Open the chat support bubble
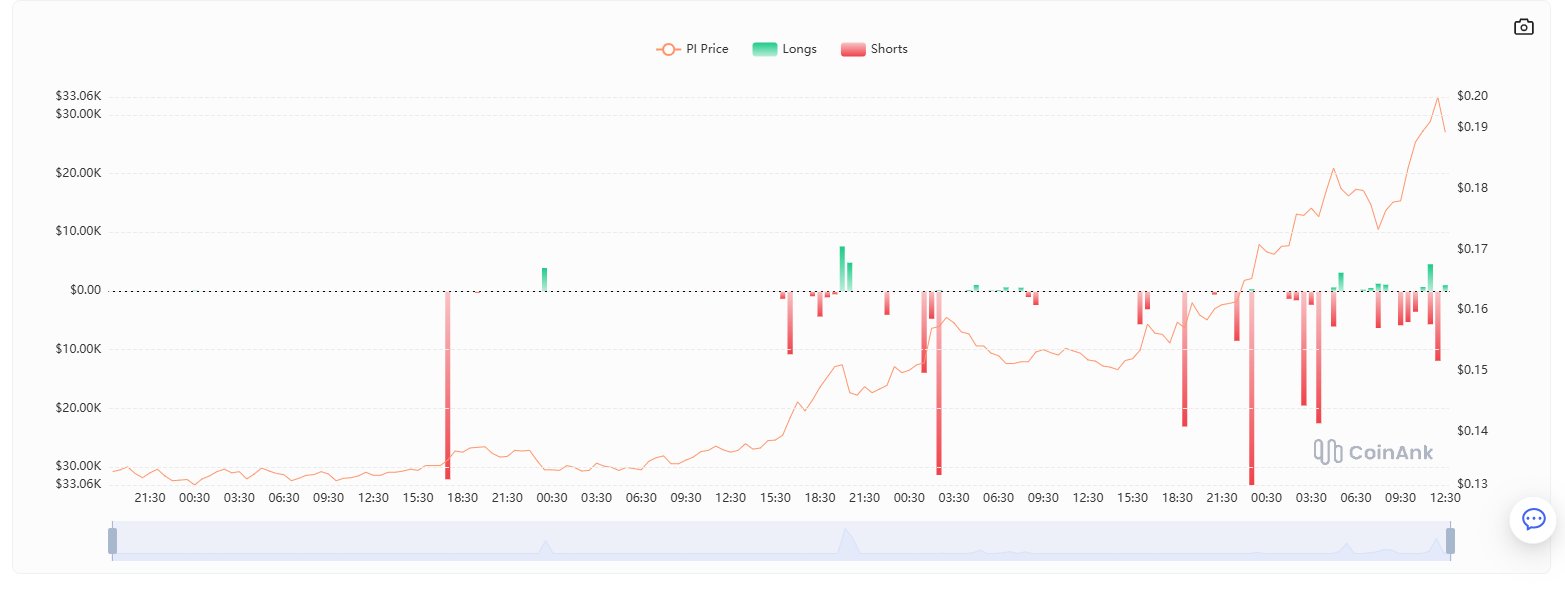 1533,519
